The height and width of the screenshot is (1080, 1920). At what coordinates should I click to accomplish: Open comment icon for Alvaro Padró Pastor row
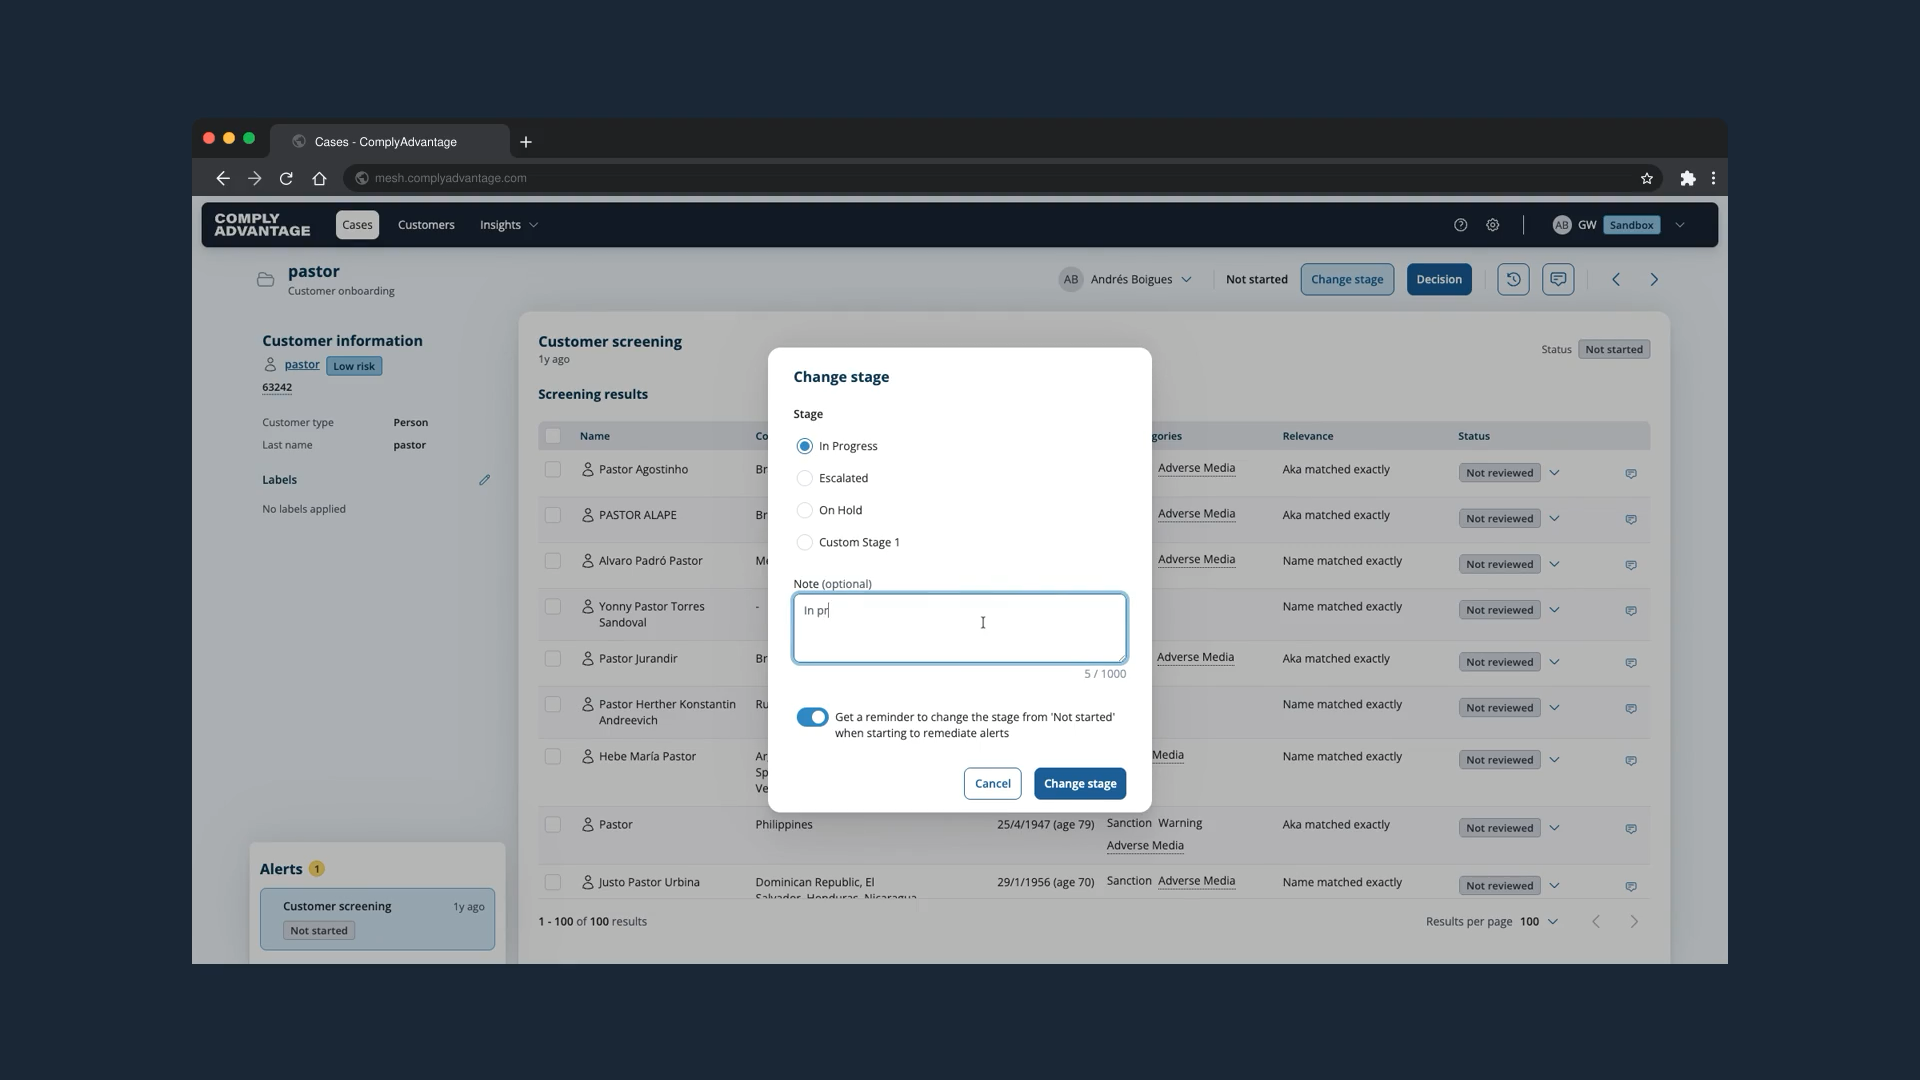1631,565
